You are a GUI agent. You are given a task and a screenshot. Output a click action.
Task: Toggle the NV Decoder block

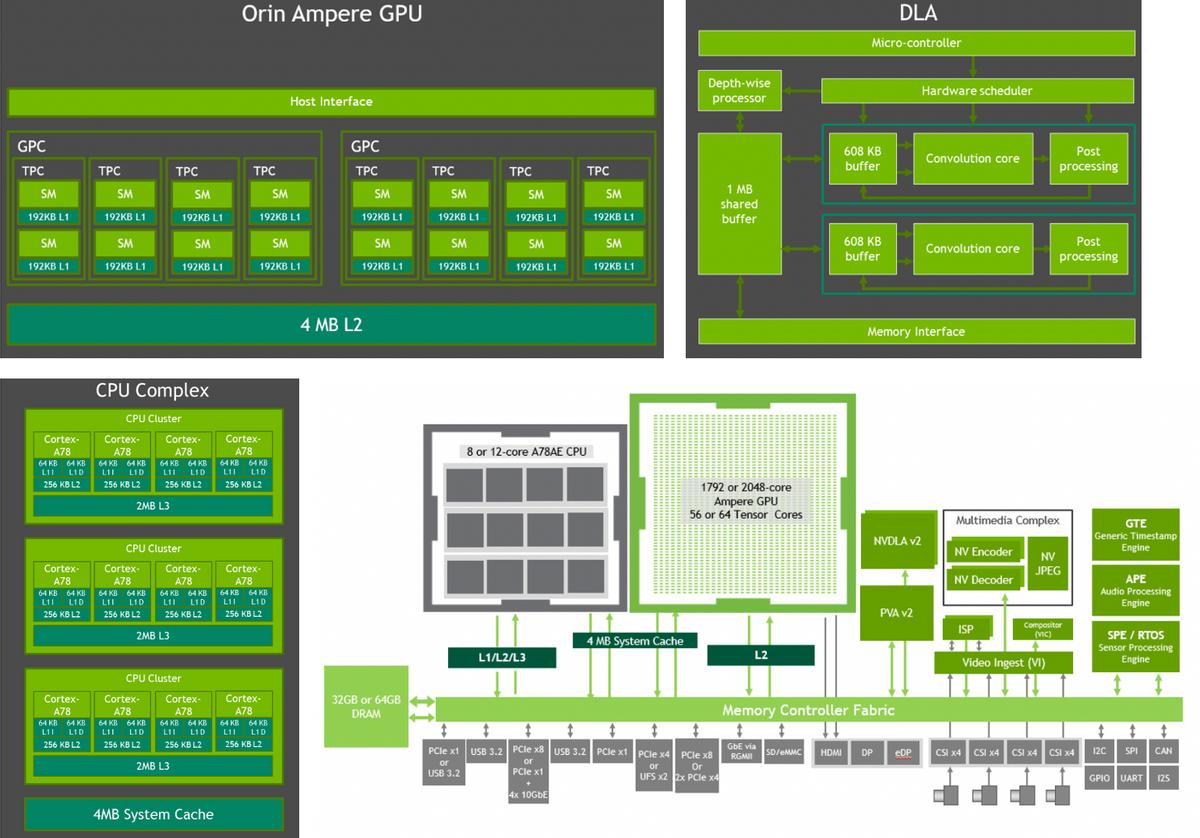(x=985, y=579)
